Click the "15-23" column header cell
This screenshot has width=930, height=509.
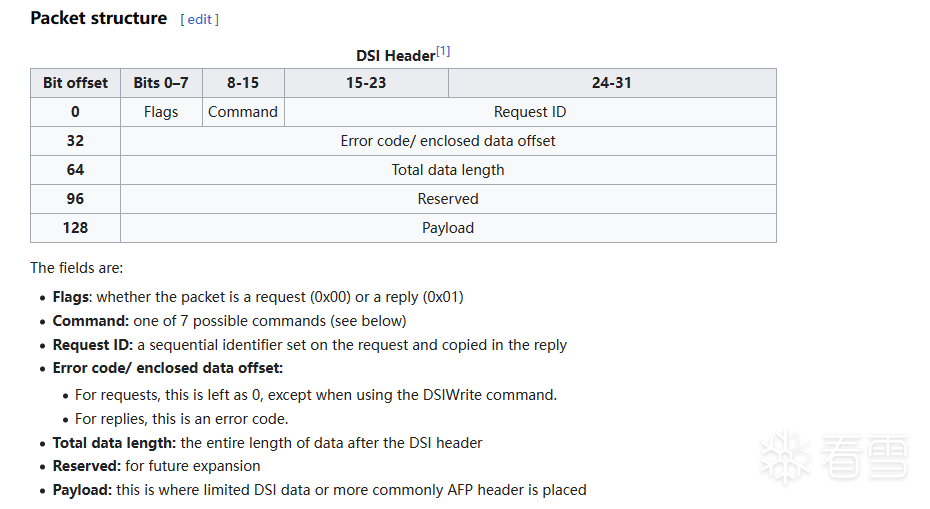point(366,83)
